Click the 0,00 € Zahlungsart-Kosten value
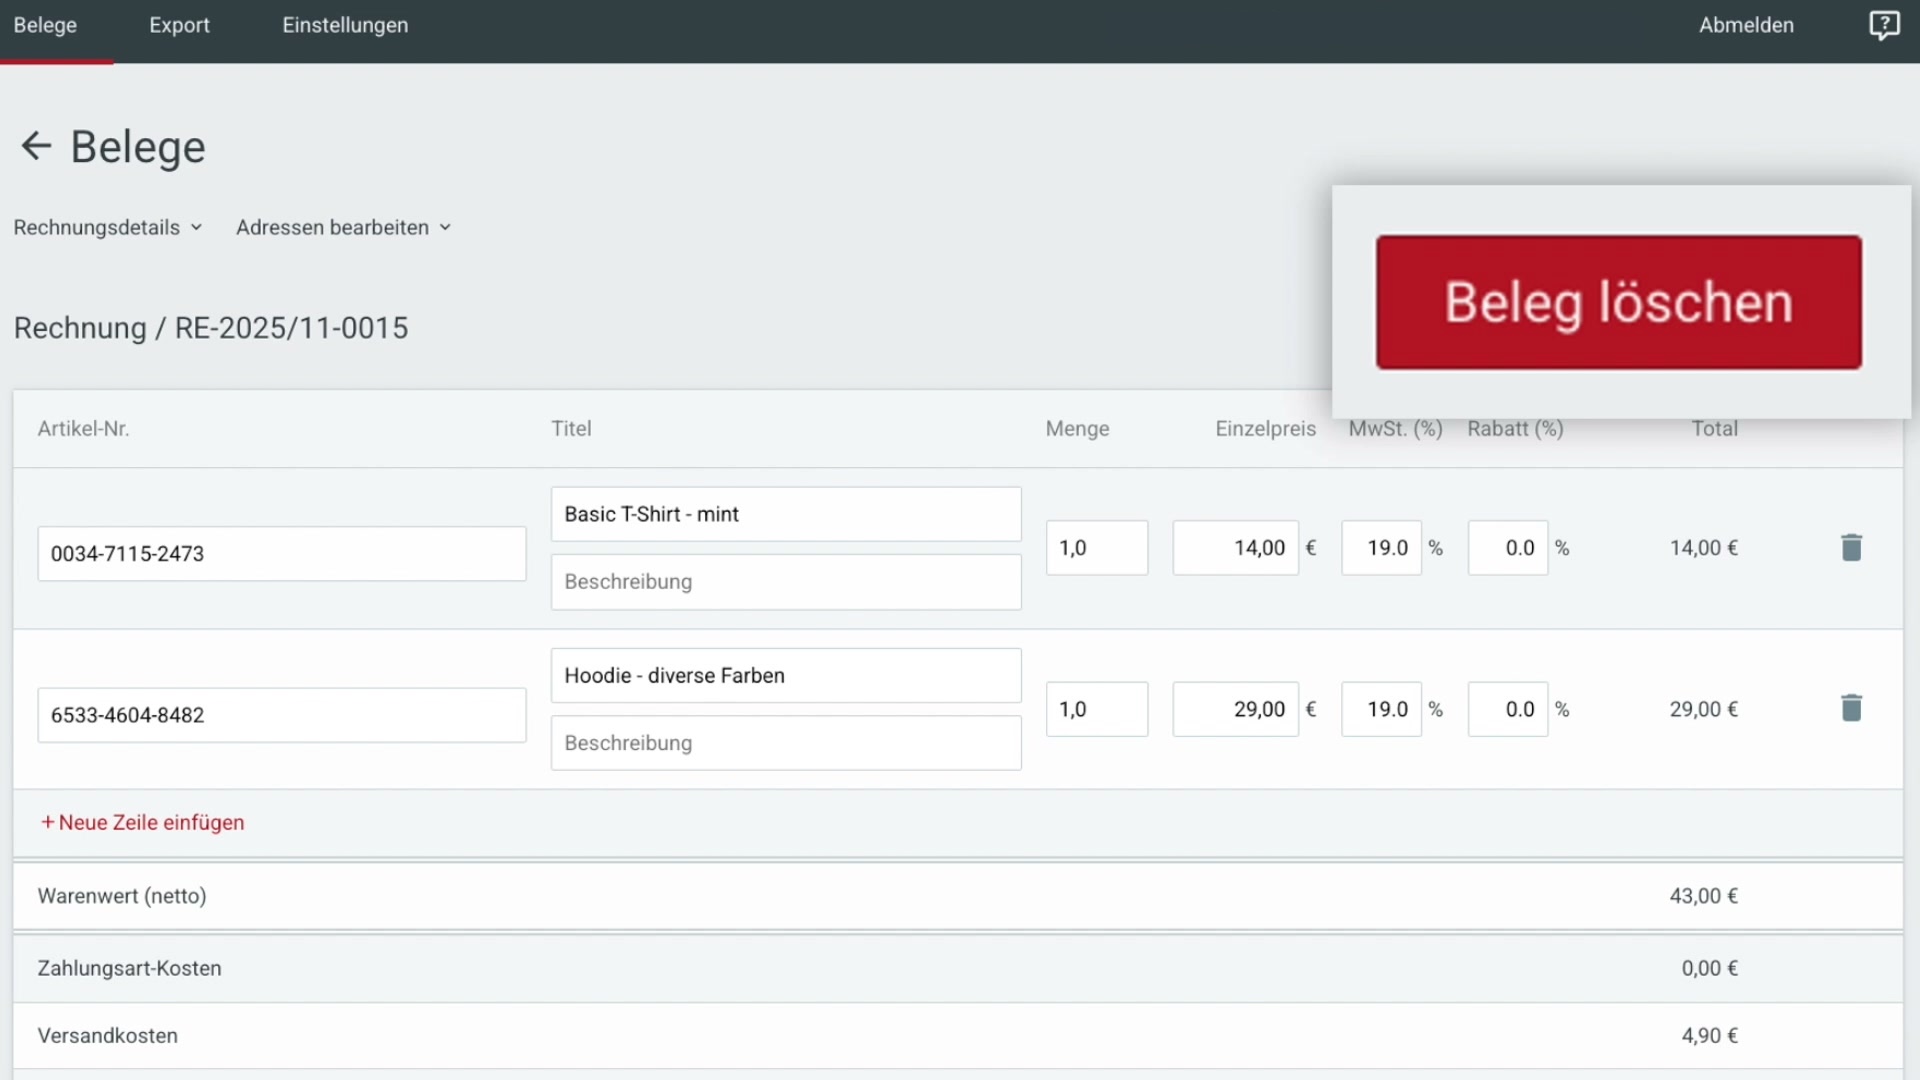This screenshot has height=1080, width=1920. [1709, 968]
